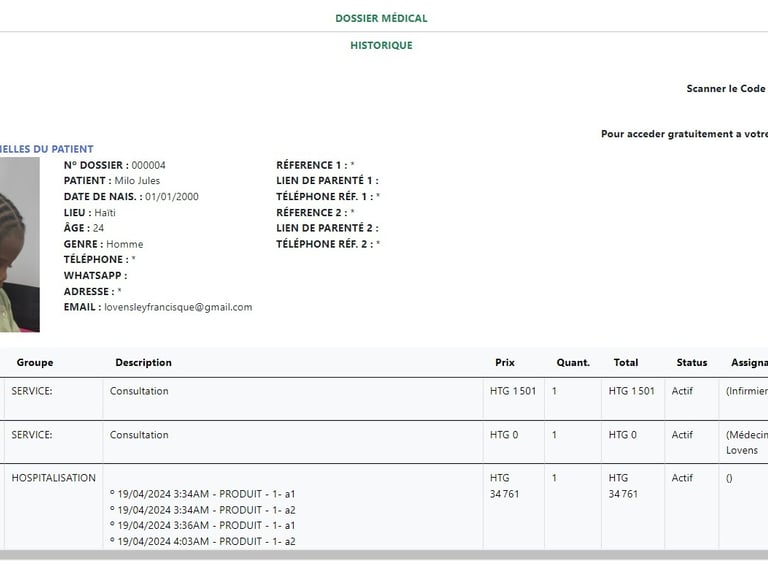Screen dimensions: 768x561
Task: Click the Quant. column header
Action: [x=573, y=363]
